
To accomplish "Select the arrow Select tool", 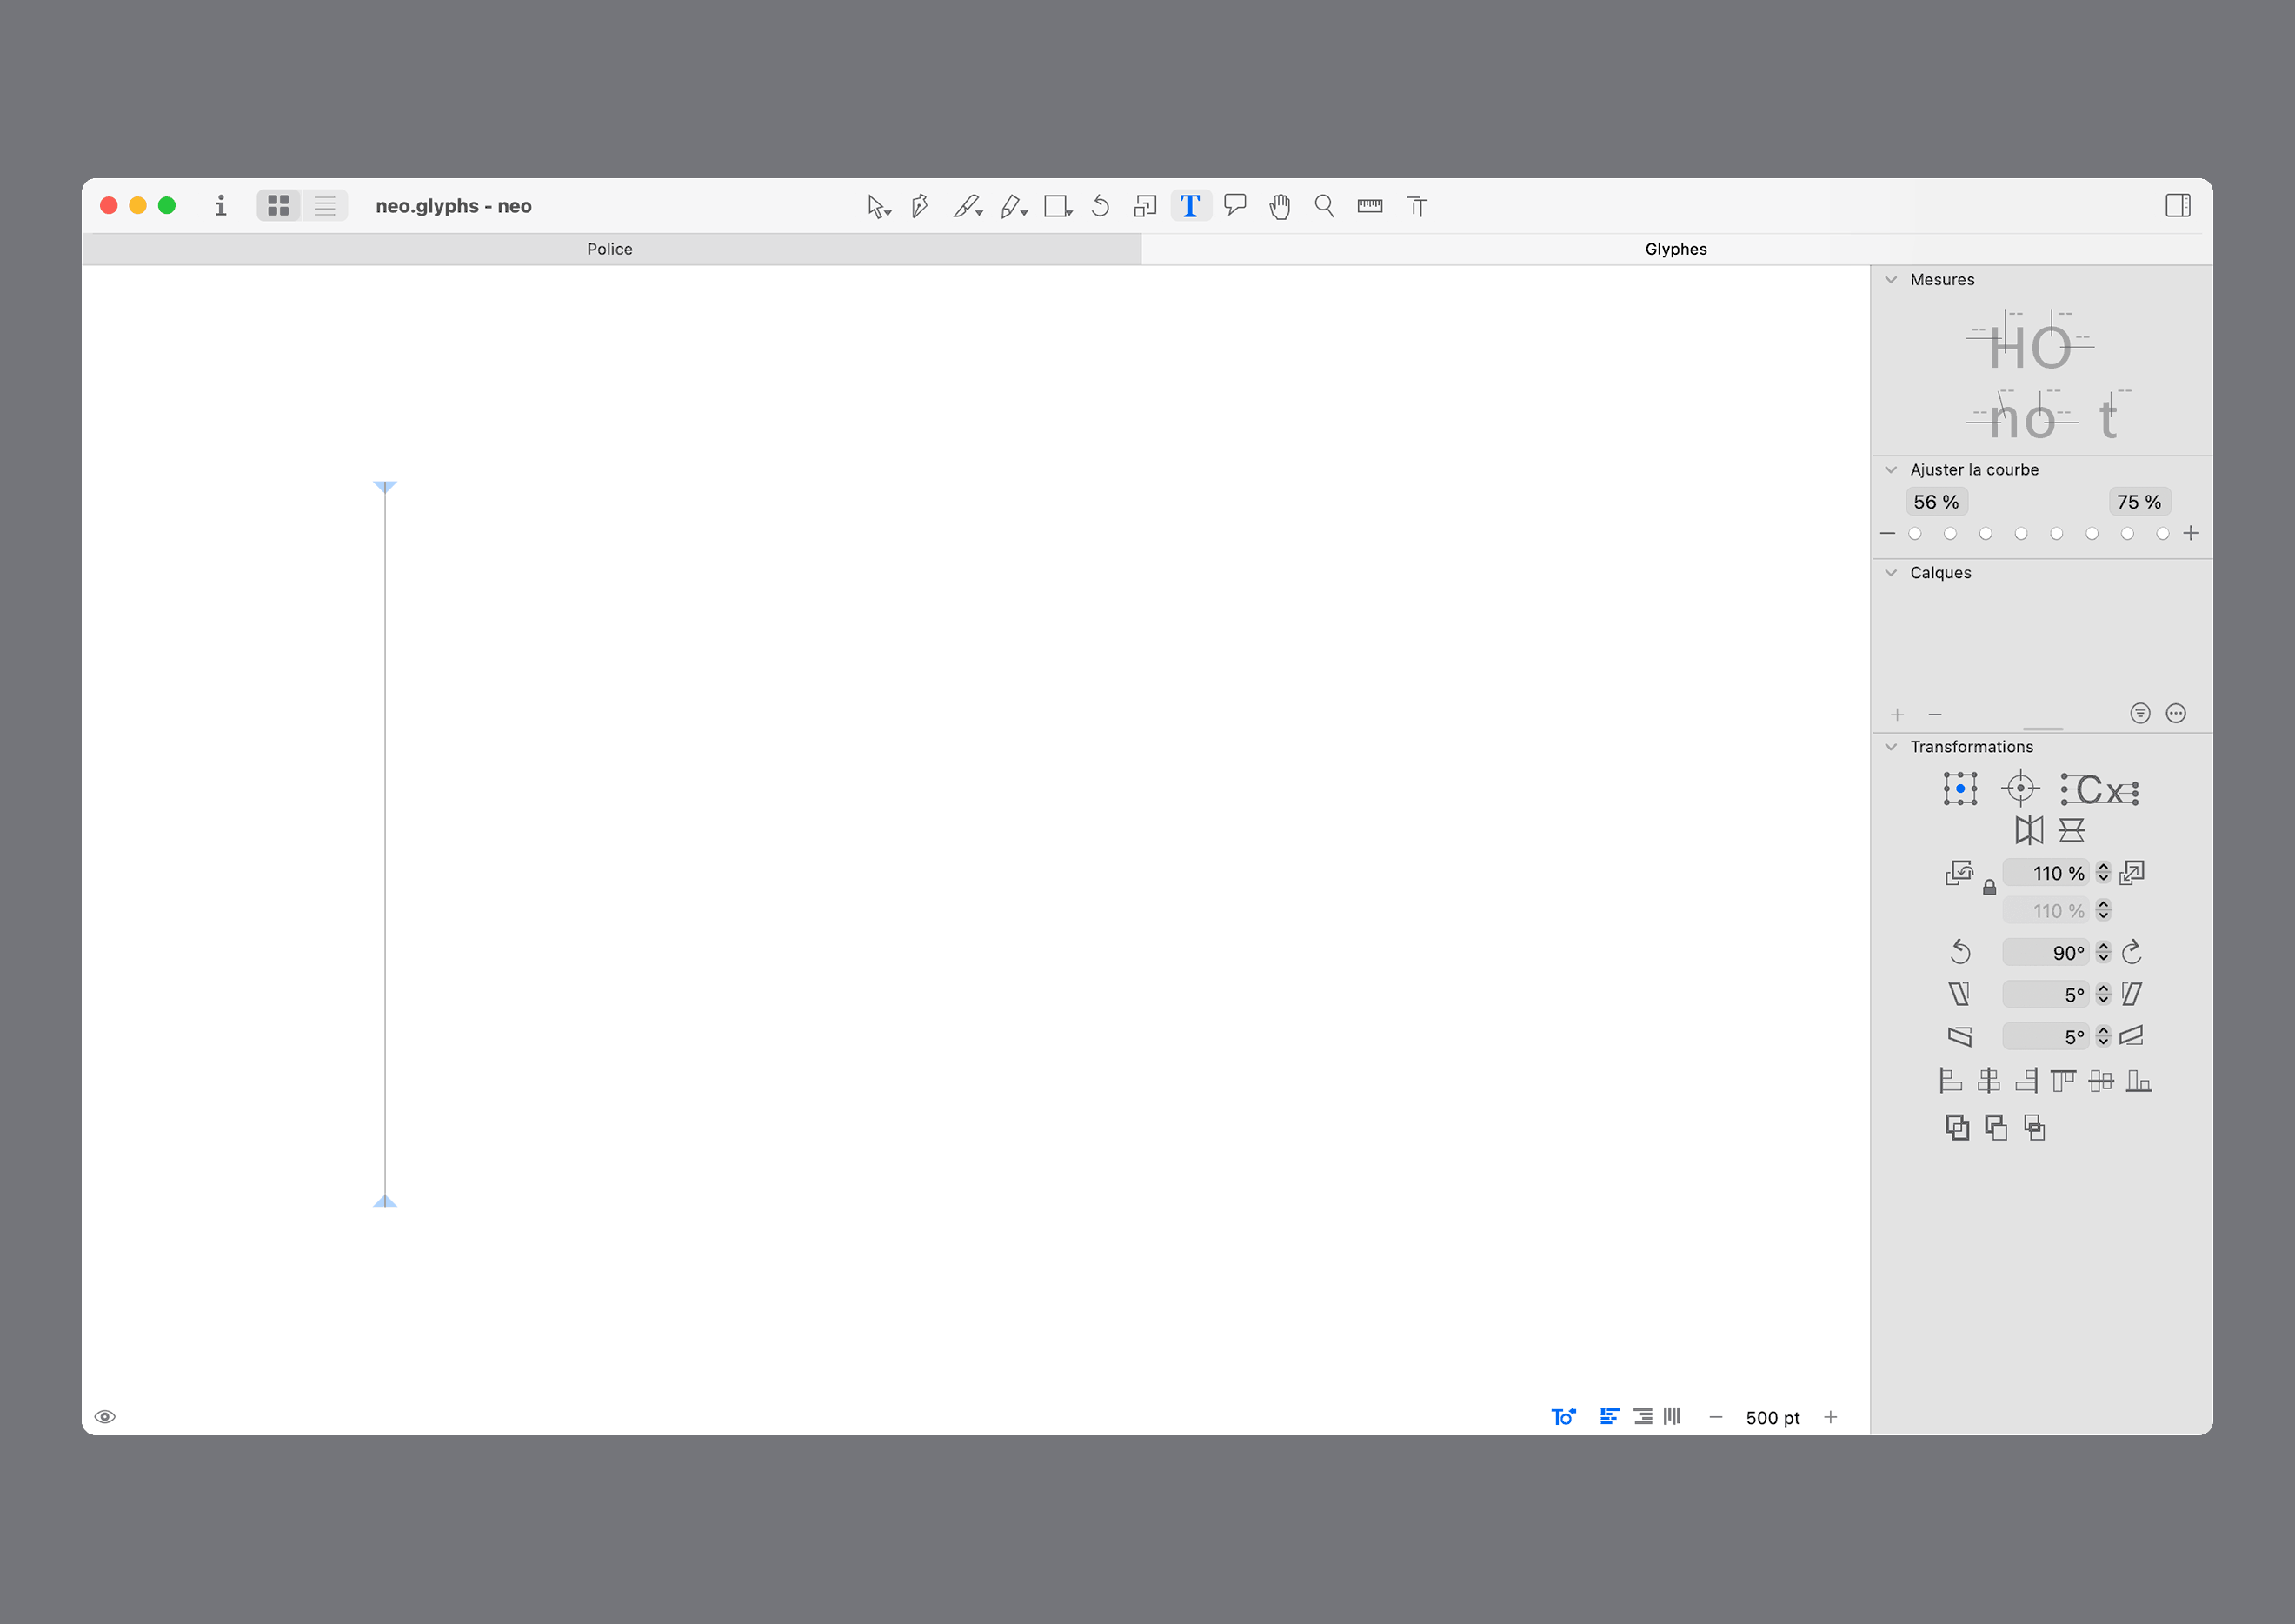I will [x=877, y=206].
